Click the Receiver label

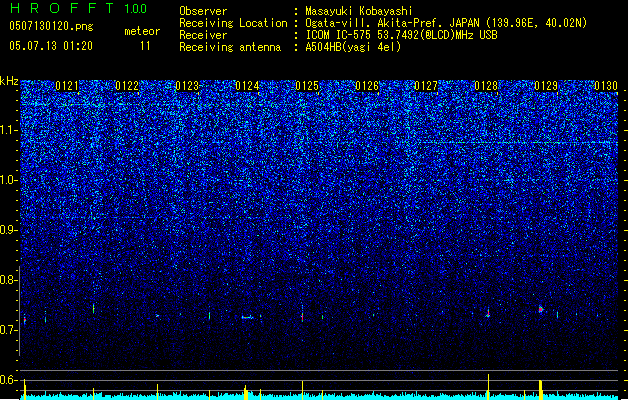[203, 35]
